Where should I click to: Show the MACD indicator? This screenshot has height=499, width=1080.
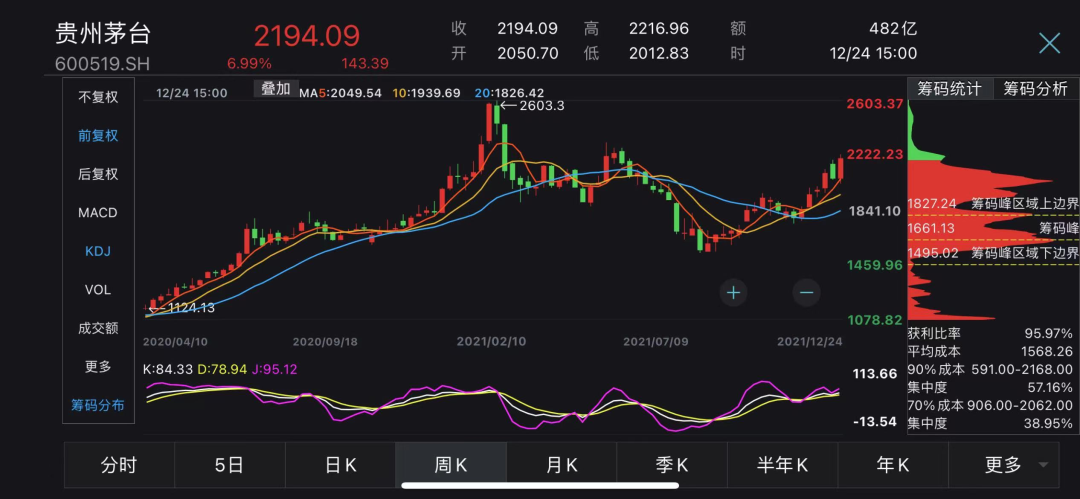click(x=98, y=213)
